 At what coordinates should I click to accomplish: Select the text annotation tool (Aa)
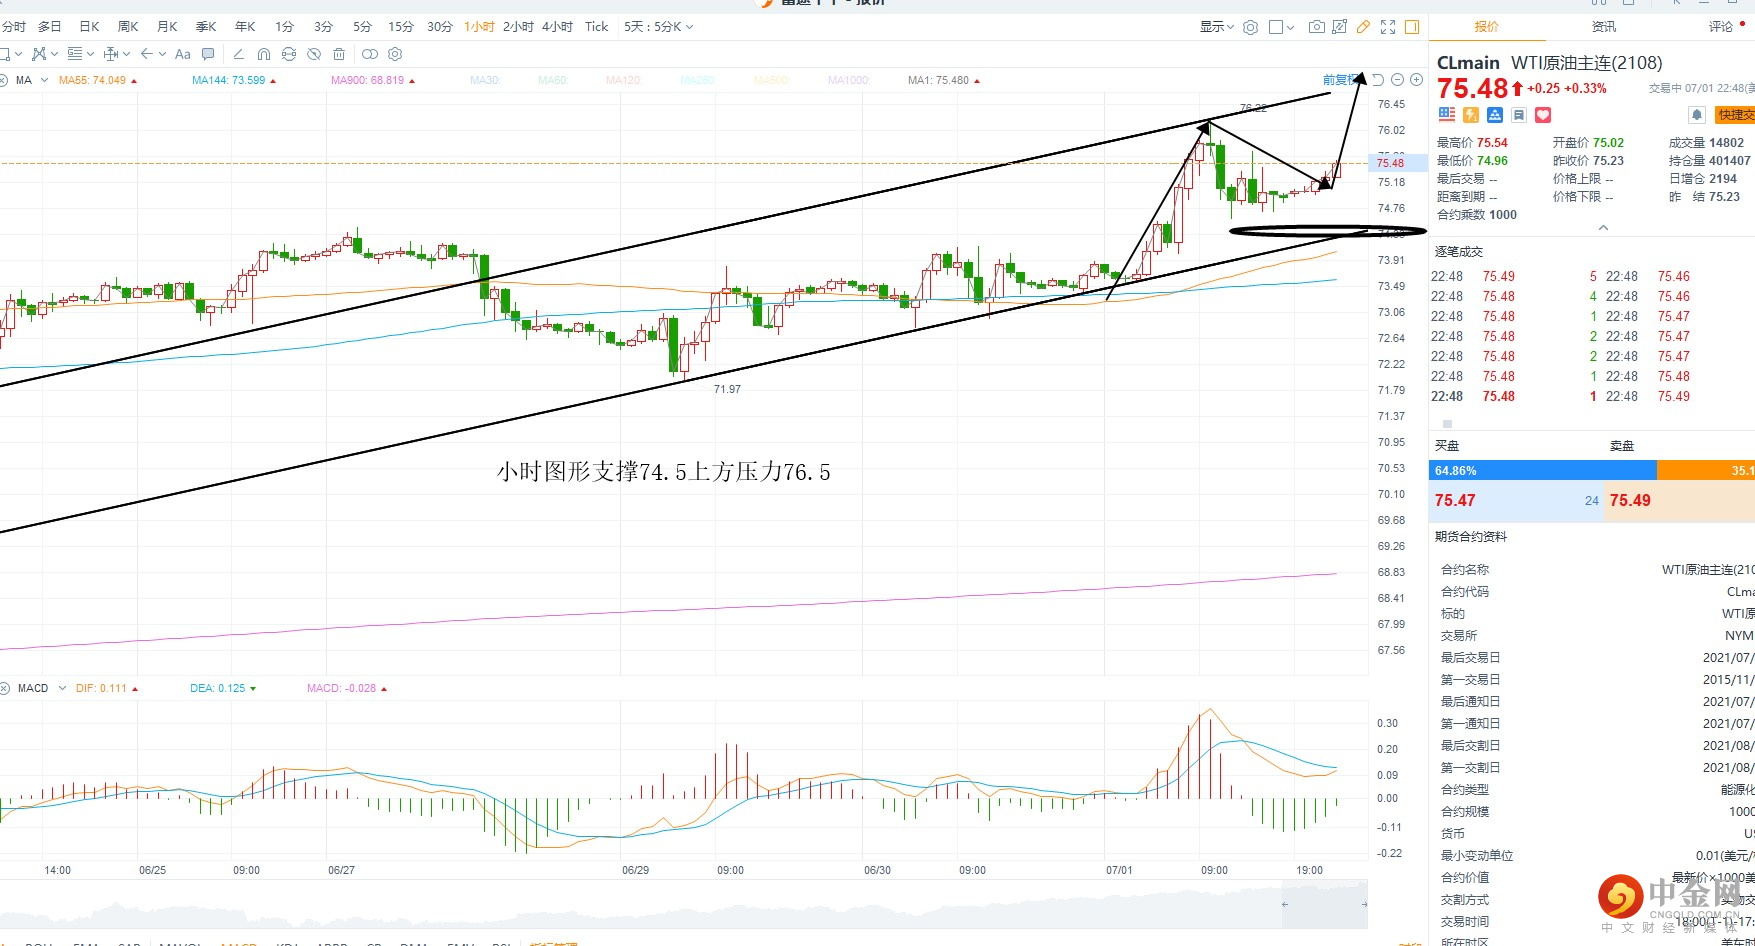pos(182,54)
